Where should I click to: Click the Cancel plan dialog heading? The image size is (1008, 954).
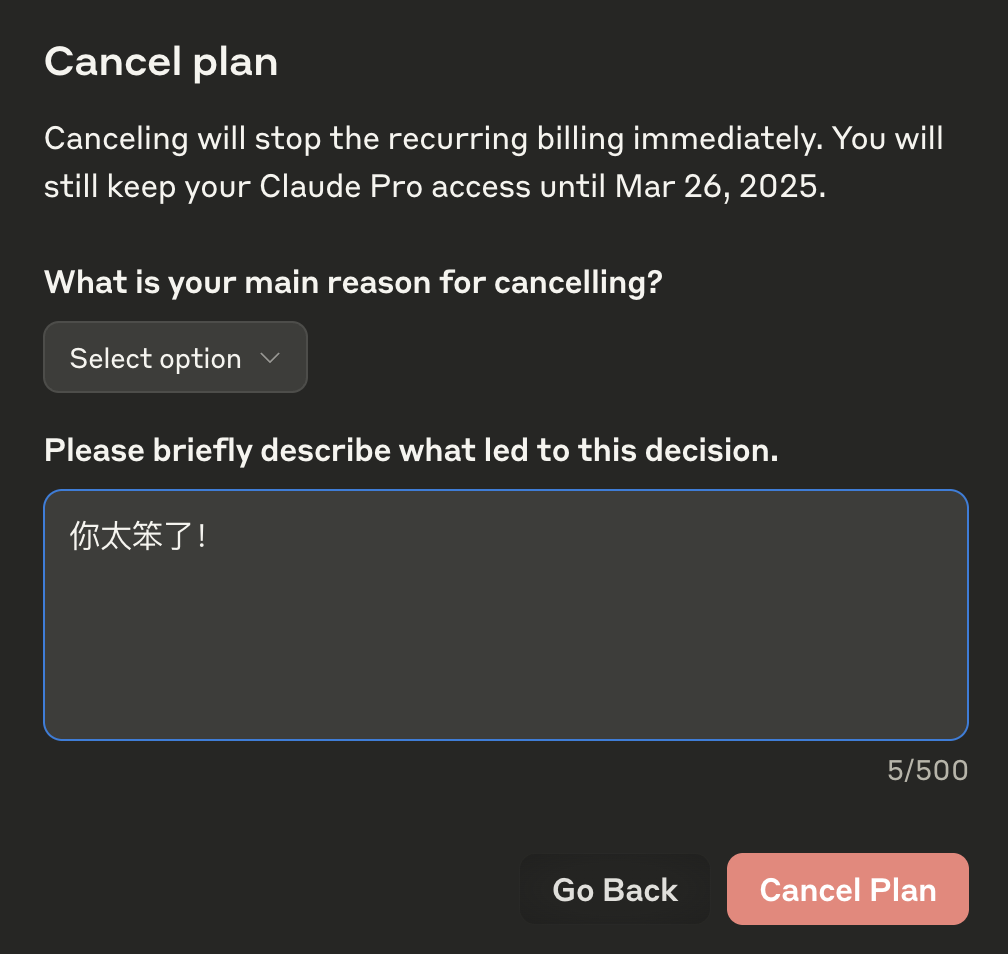coord(161,62)
